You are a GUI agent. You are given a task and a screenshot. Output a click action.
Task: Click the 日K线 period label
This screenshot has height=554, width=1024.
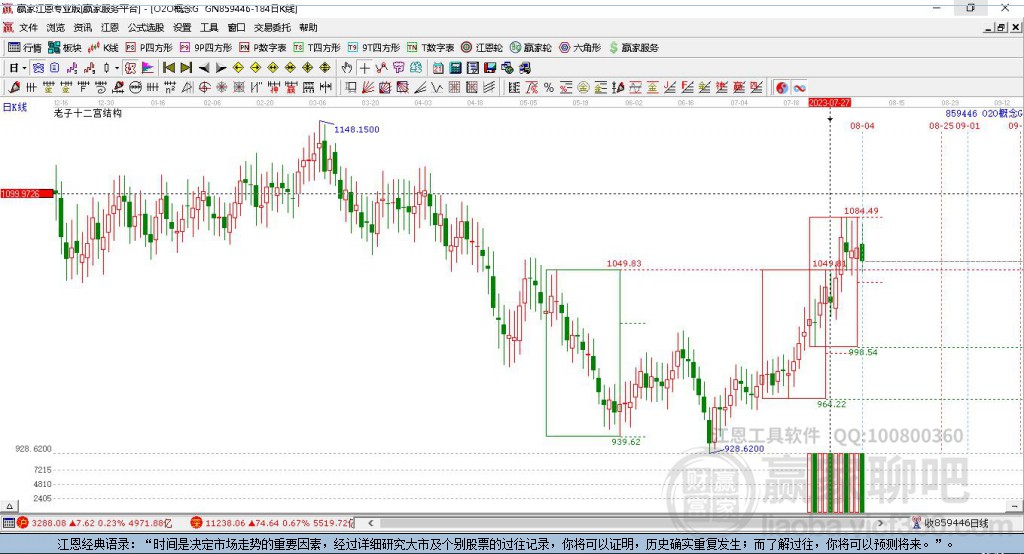click(x=14, y=107)
